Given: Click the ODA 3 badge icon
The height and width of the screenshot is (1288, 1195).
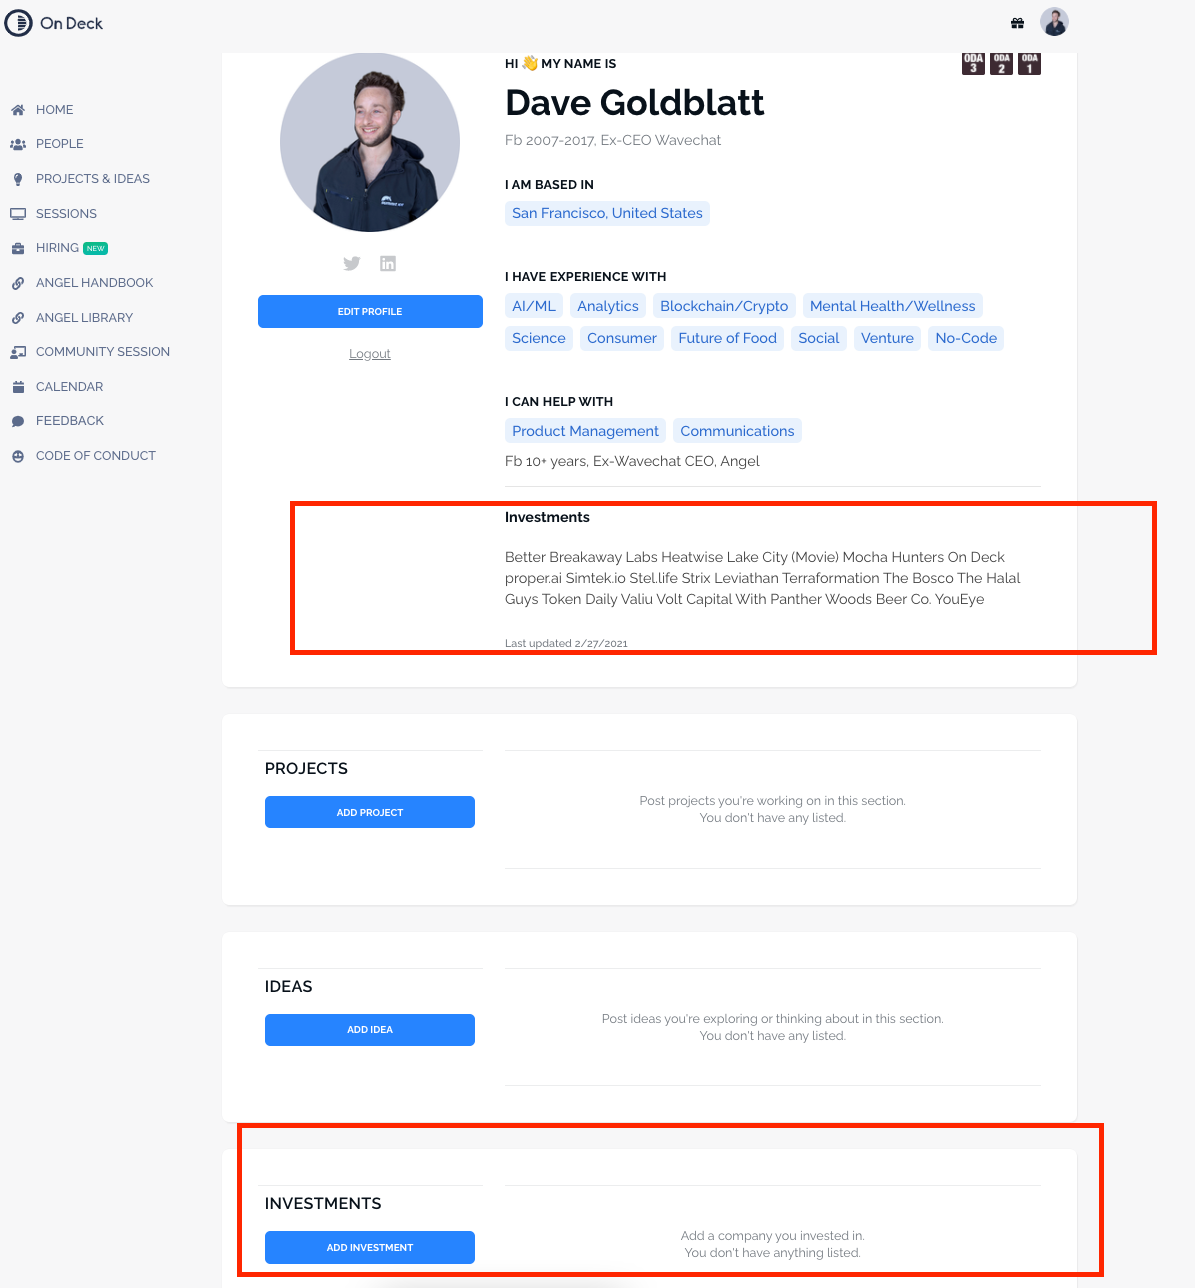Looking at the screenshot, I should (x=973, y=64).
